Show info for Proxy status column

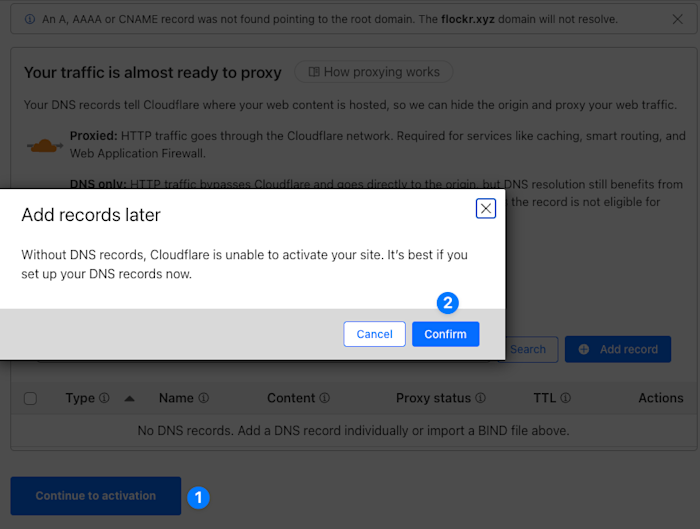pyautogui.click(x=480, y=398)
